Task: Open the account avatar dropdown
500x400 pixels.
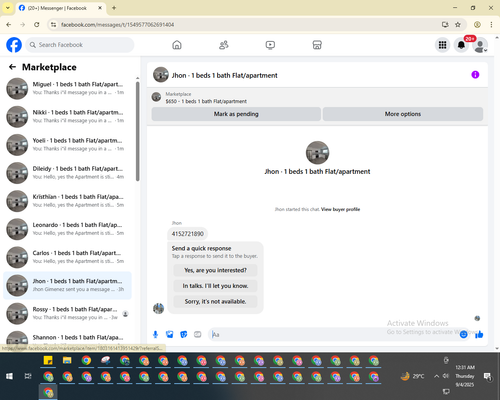Action: pyautogui.click(x=480, y=45)
